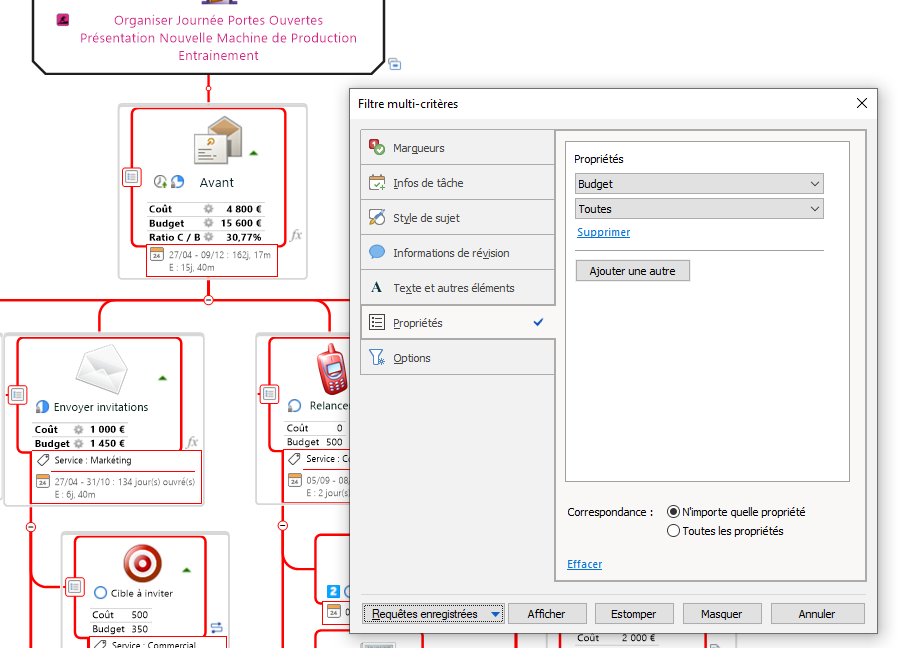This screenshot has height=648, width=898.
Task: Select "N'importe quelle propriété" radio option
Action: [x=673, y=512]
